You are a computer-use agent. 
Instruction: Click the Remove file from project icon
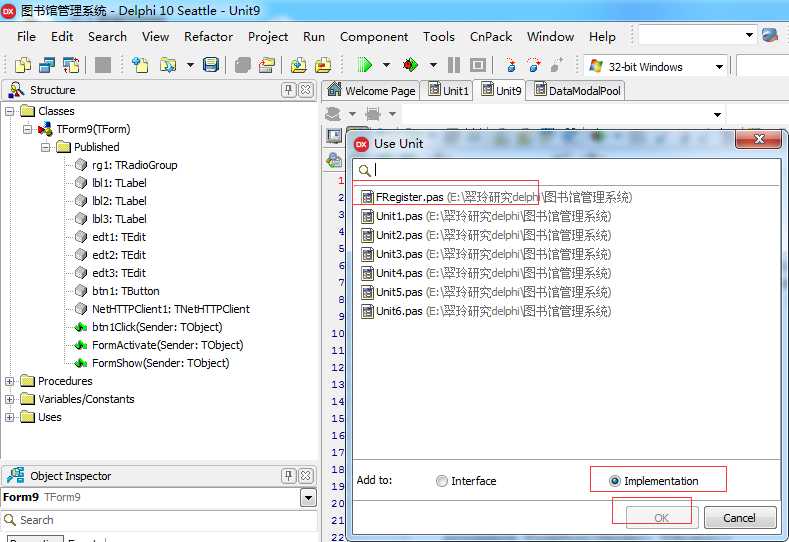(323, 65)
